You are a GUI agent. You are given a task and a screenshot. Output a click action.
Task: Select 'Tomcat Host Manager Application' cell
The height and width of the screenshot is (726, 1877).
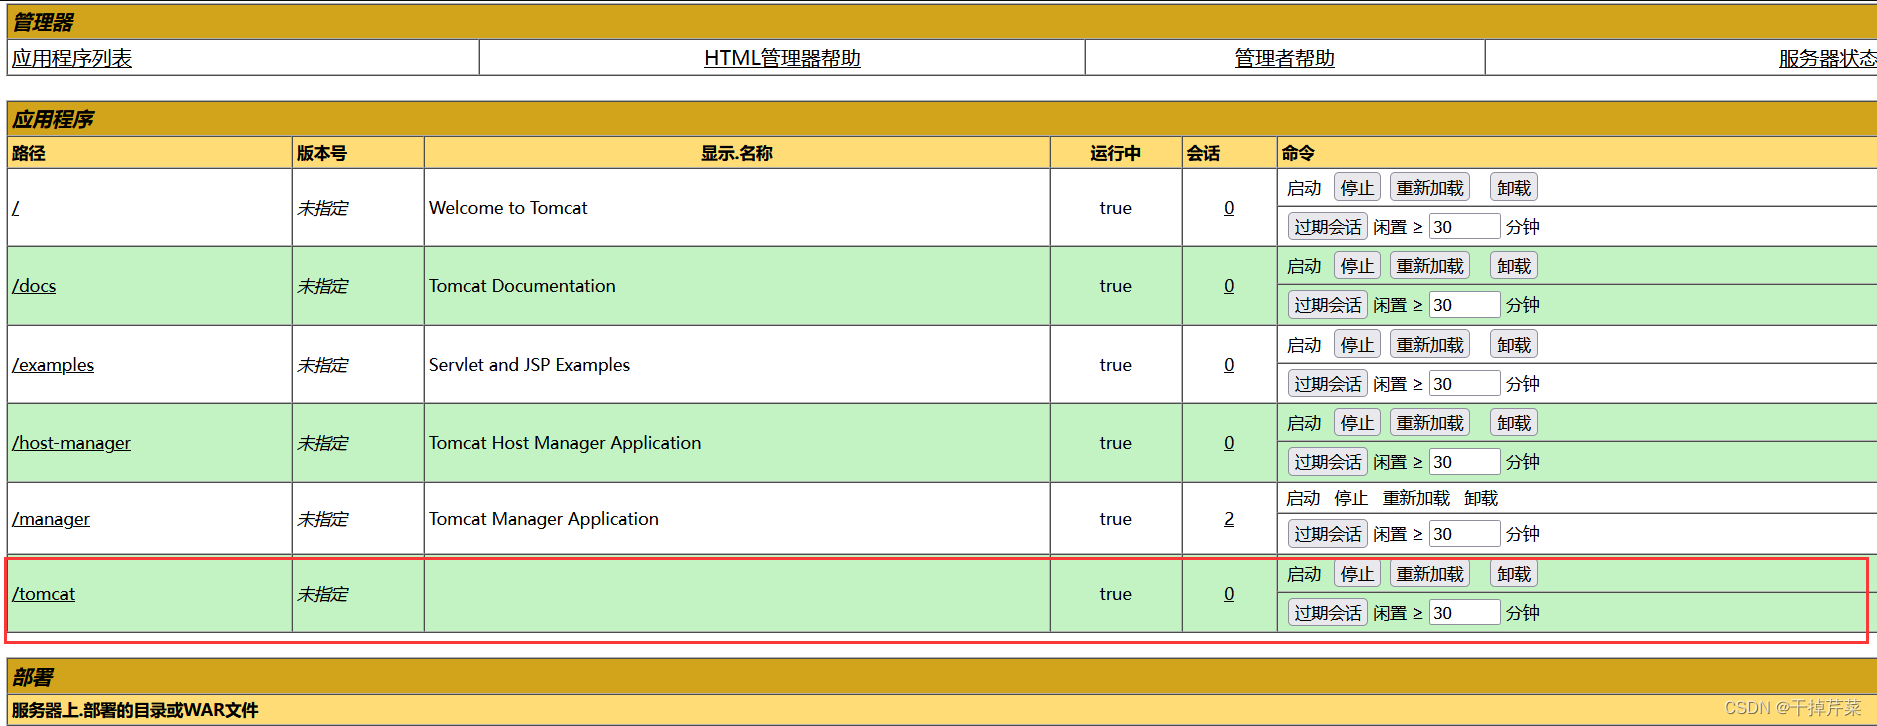737,443
